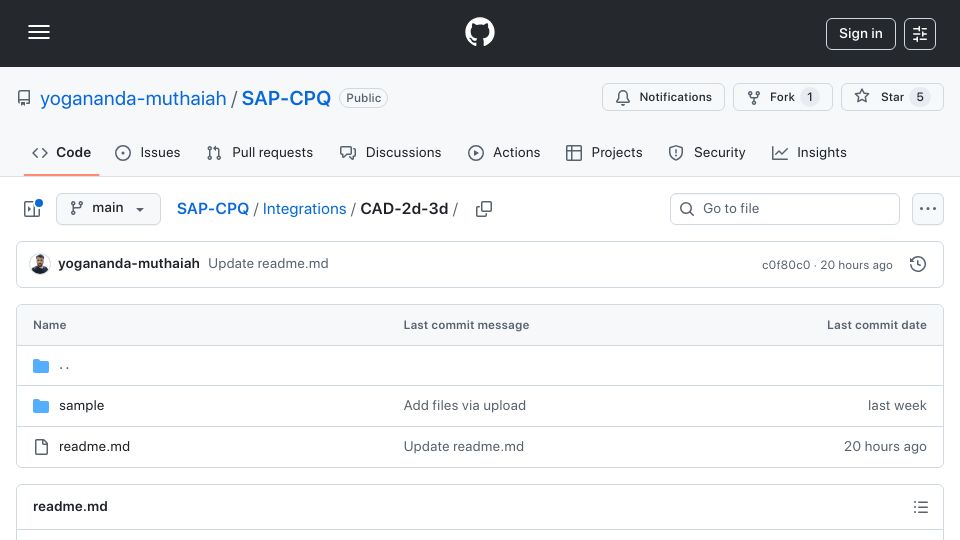Viewport: 960px width, 540px height.
Task: Click the Last commit date column header
Action: click(877, 325)
